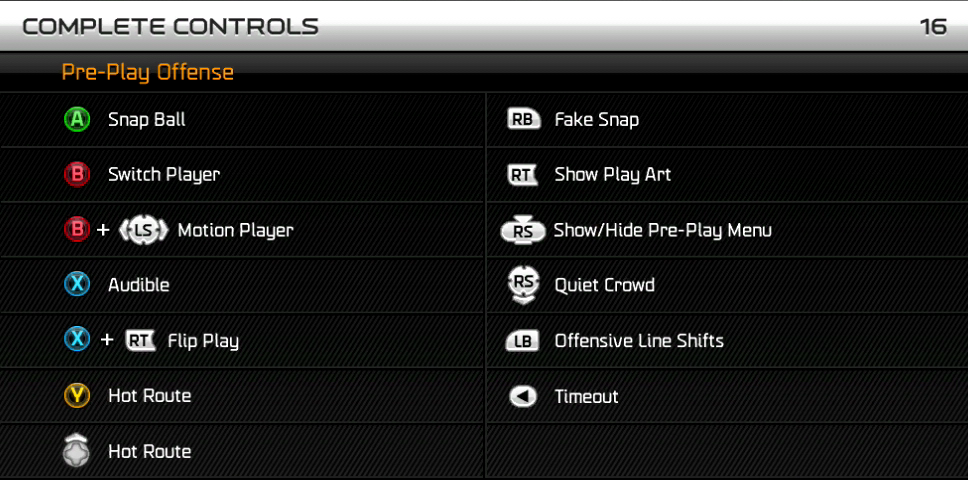Click the LS stick icon for Motion Player
Viewport: 968px width, 480px height.
(143, 230)
